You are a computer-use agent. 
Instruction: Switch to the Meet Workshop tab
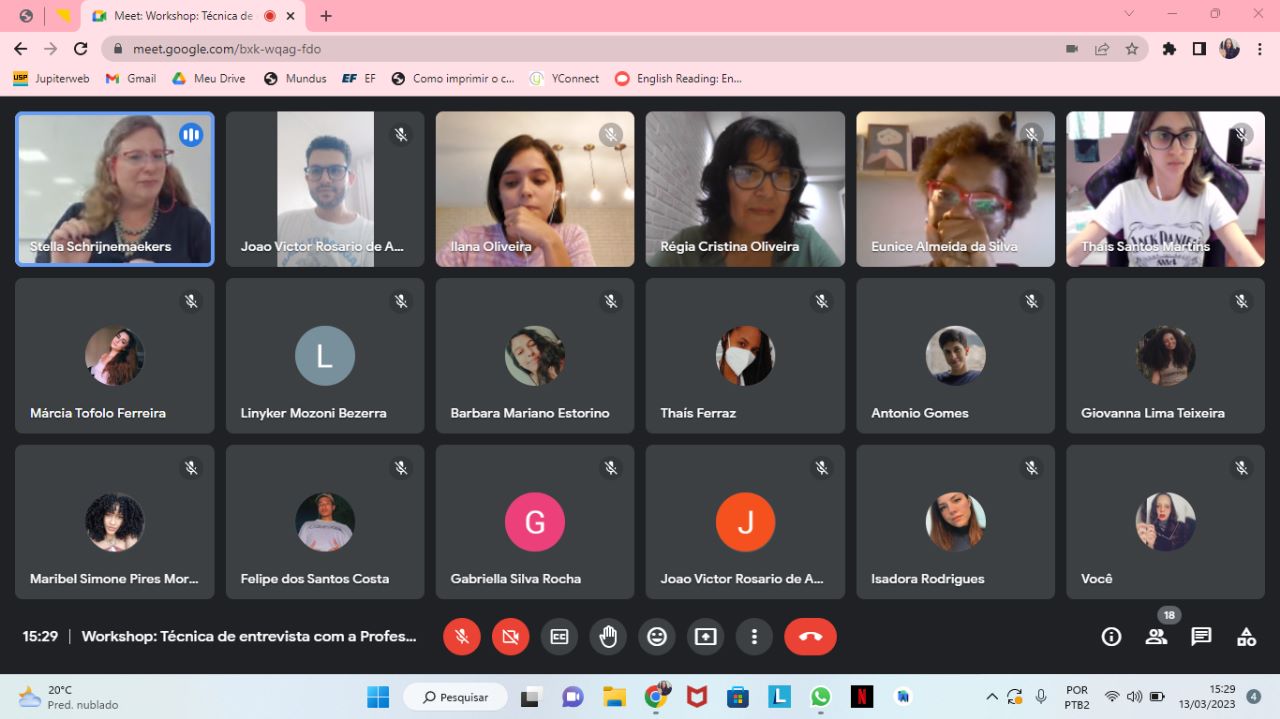point(175,16)
